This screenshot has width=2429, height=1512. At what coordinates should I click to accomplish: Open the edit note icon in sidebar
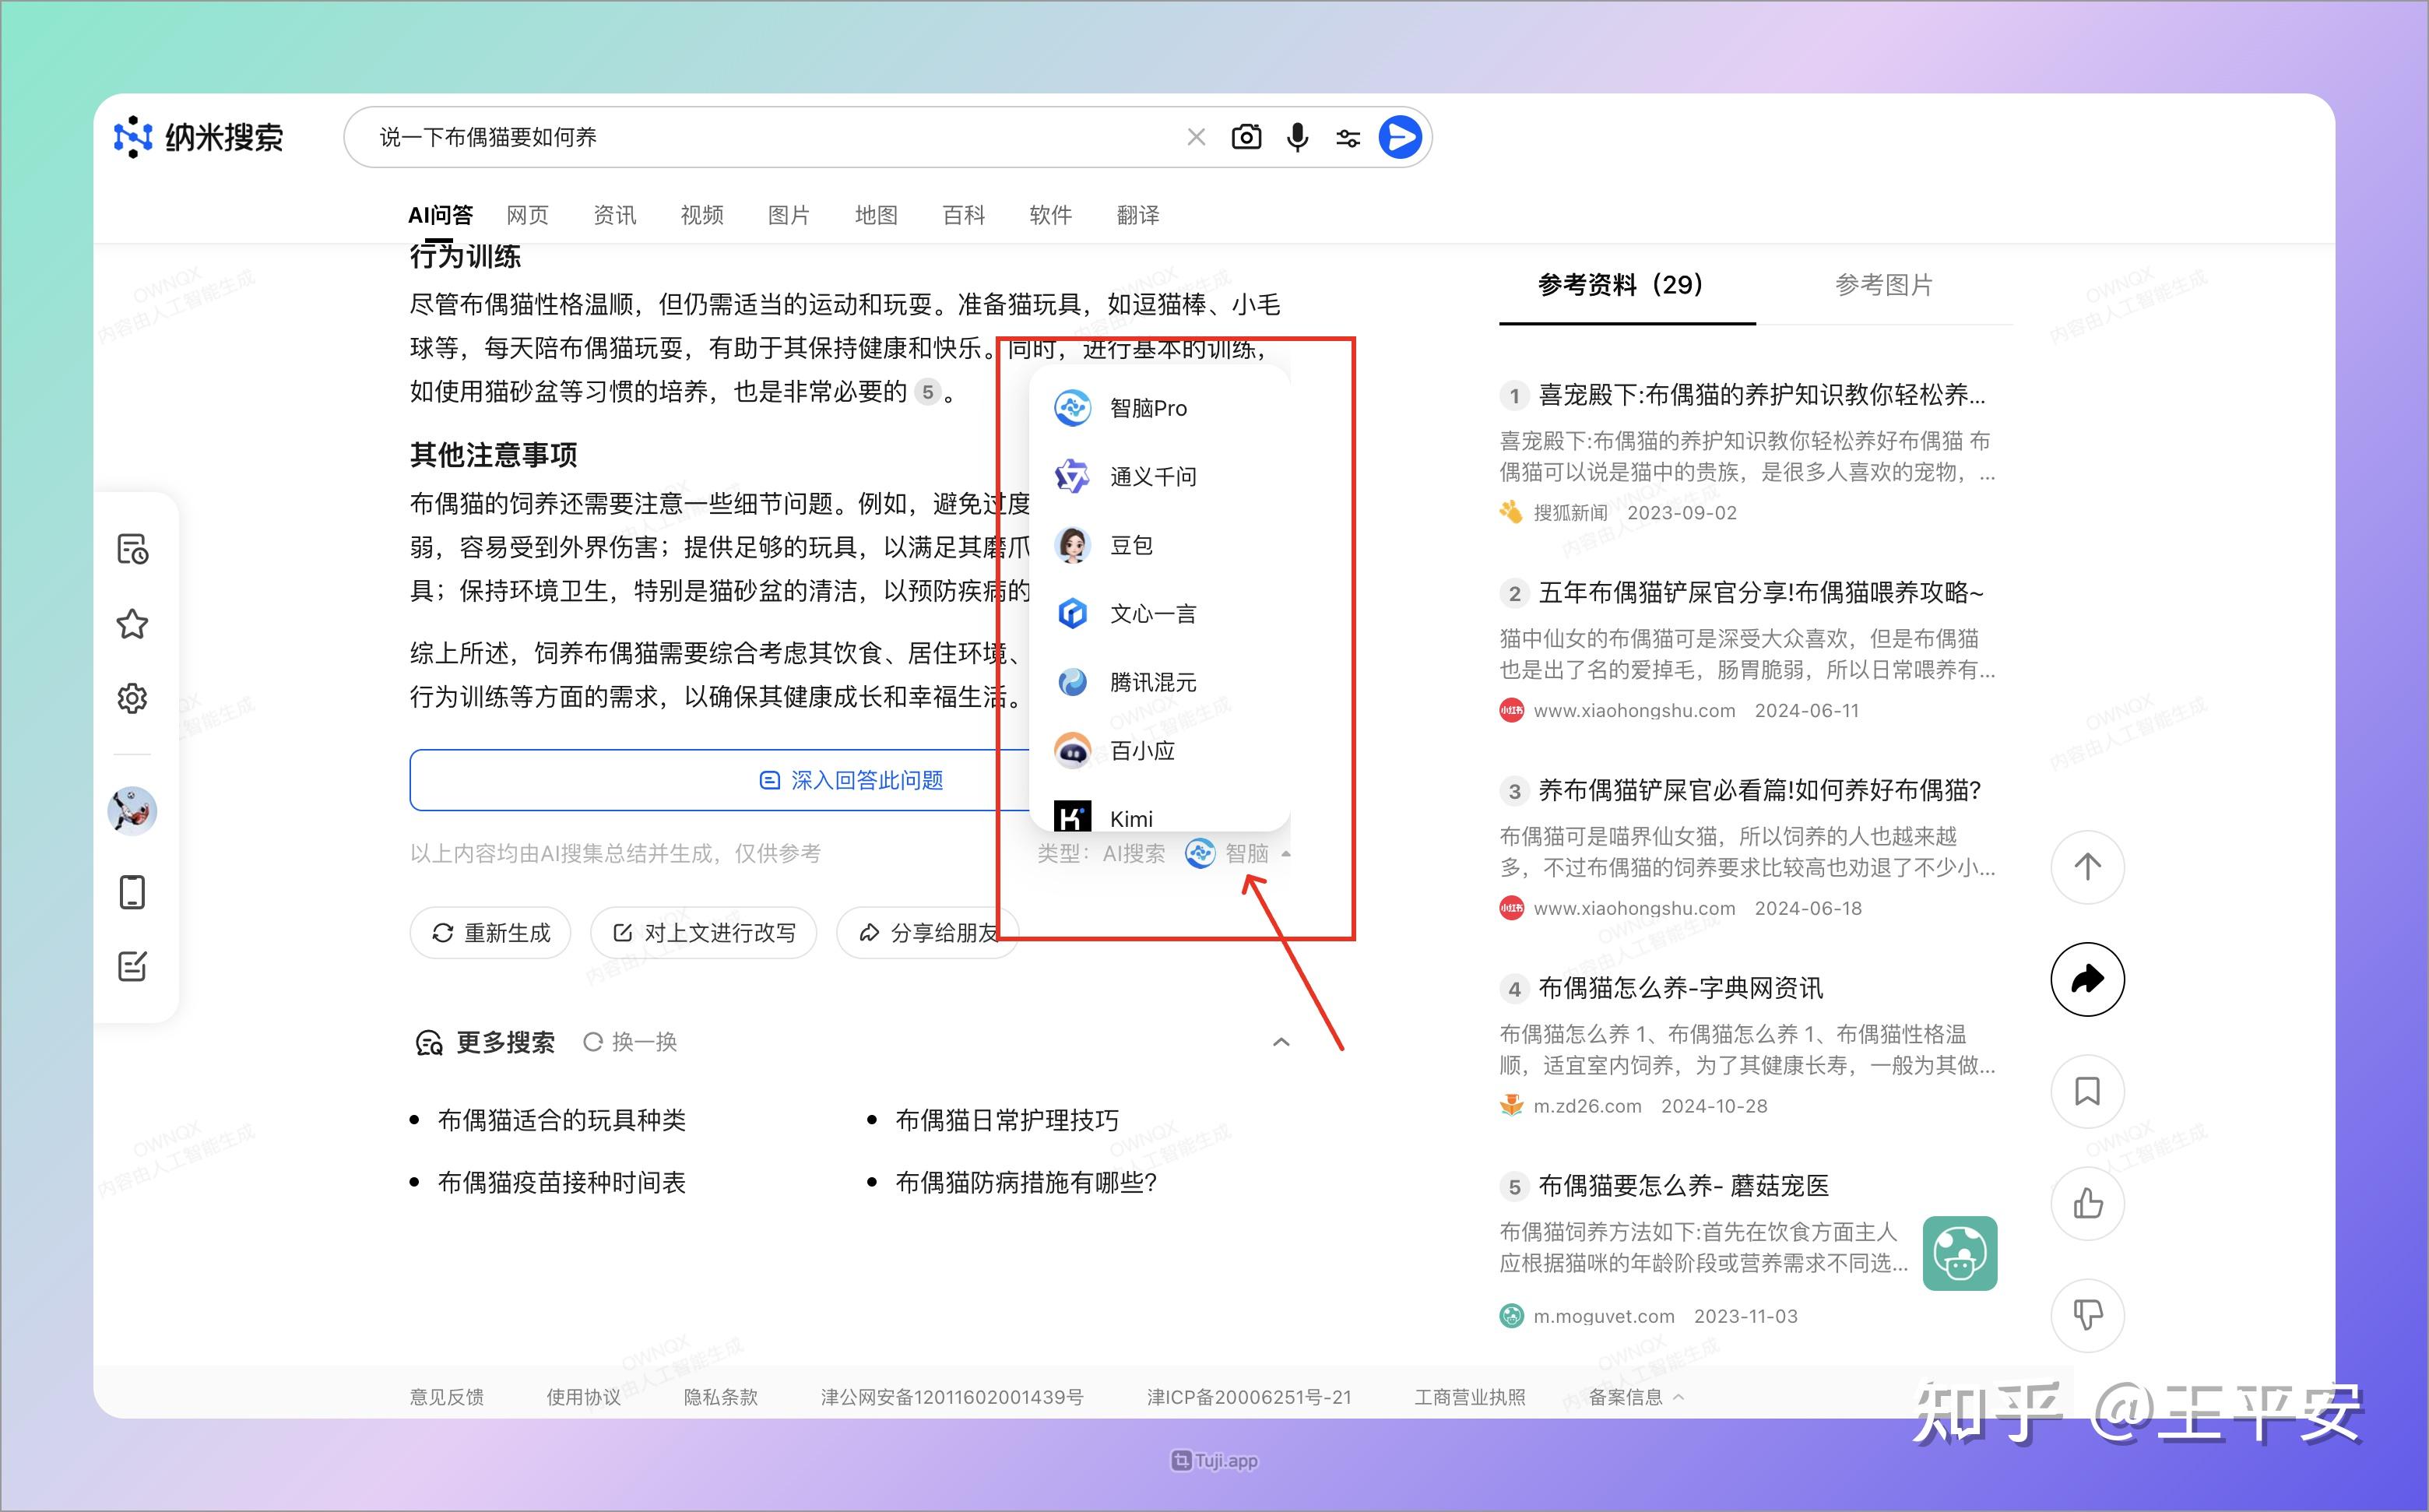tap(132, 966)
